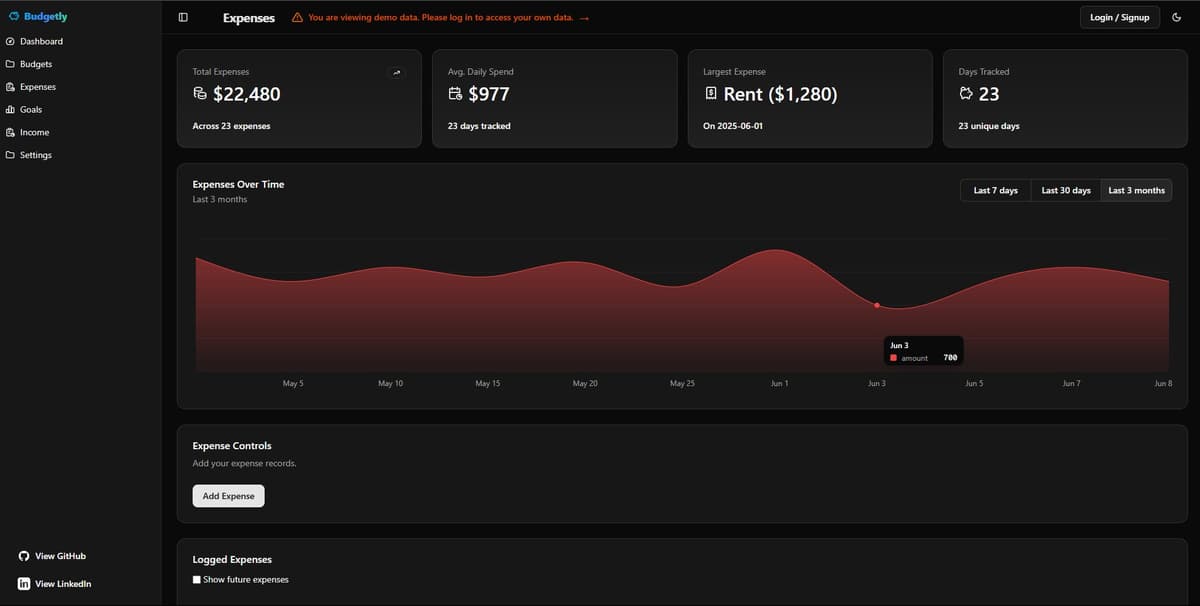
Task: Click the Login / Signup button
Action: coord(1119,17)
